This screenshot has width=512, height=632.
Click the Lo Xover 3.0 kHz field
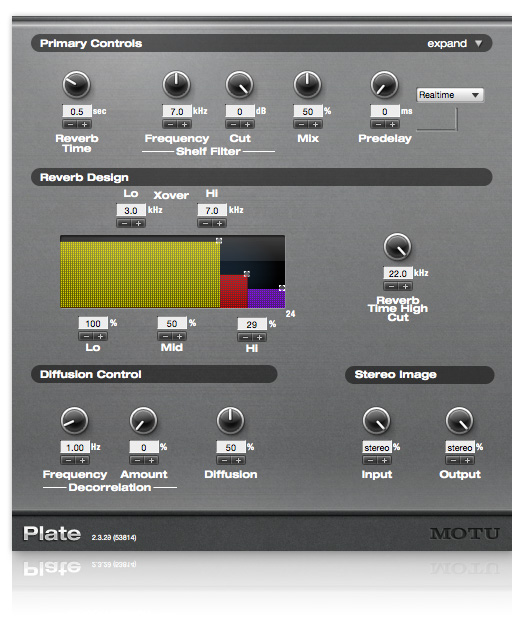[131, 210]
